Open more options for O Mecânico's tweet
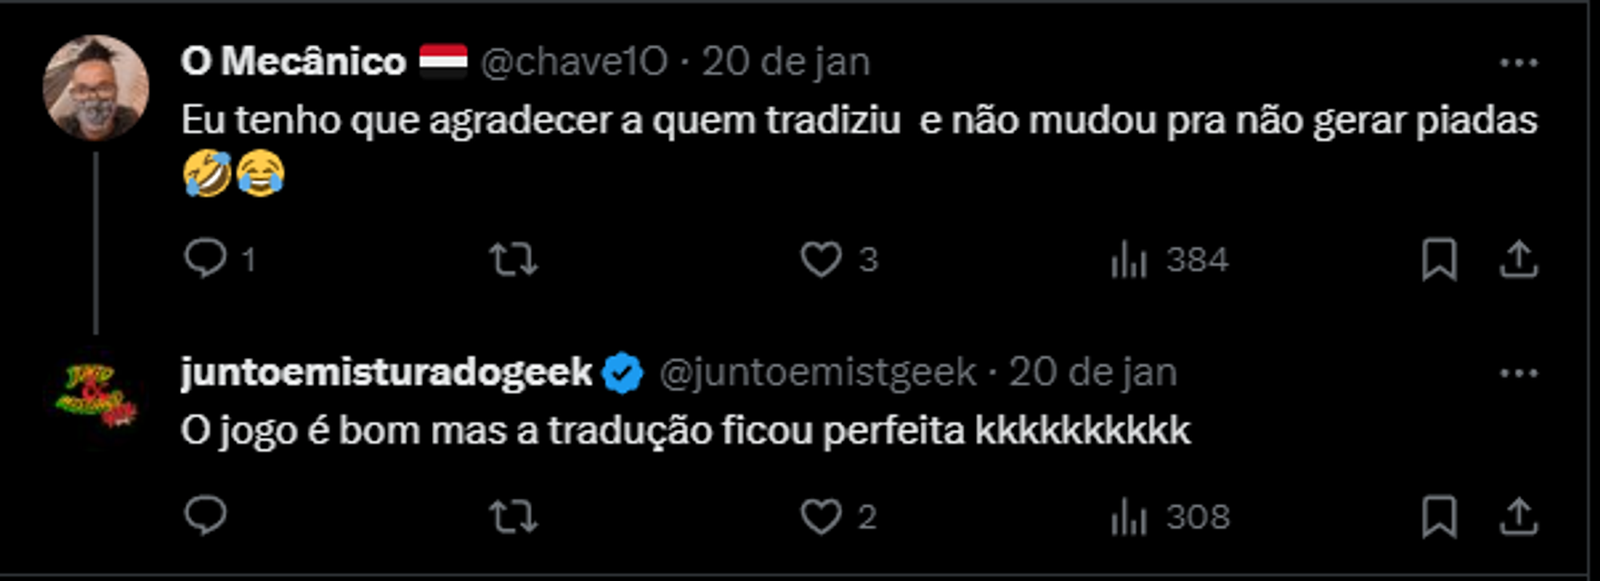The image size is (1600, 581). (1518, 63)
